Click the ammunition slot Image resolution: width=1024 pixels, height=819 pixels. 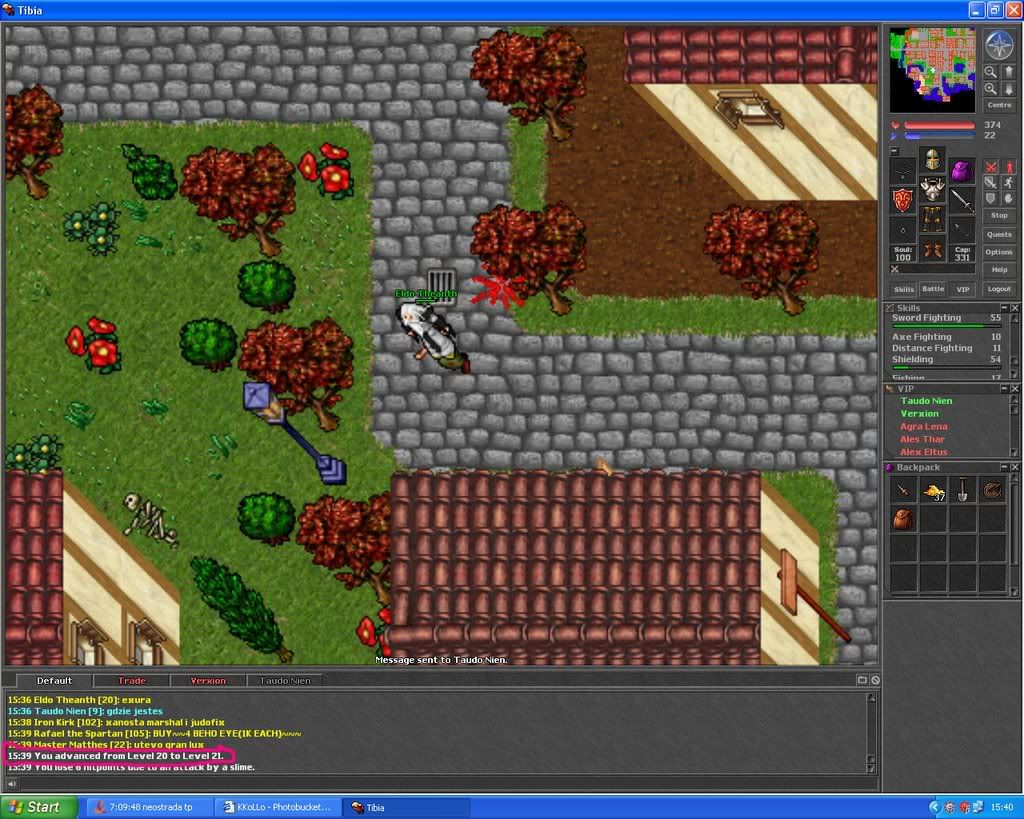[962, 230]
